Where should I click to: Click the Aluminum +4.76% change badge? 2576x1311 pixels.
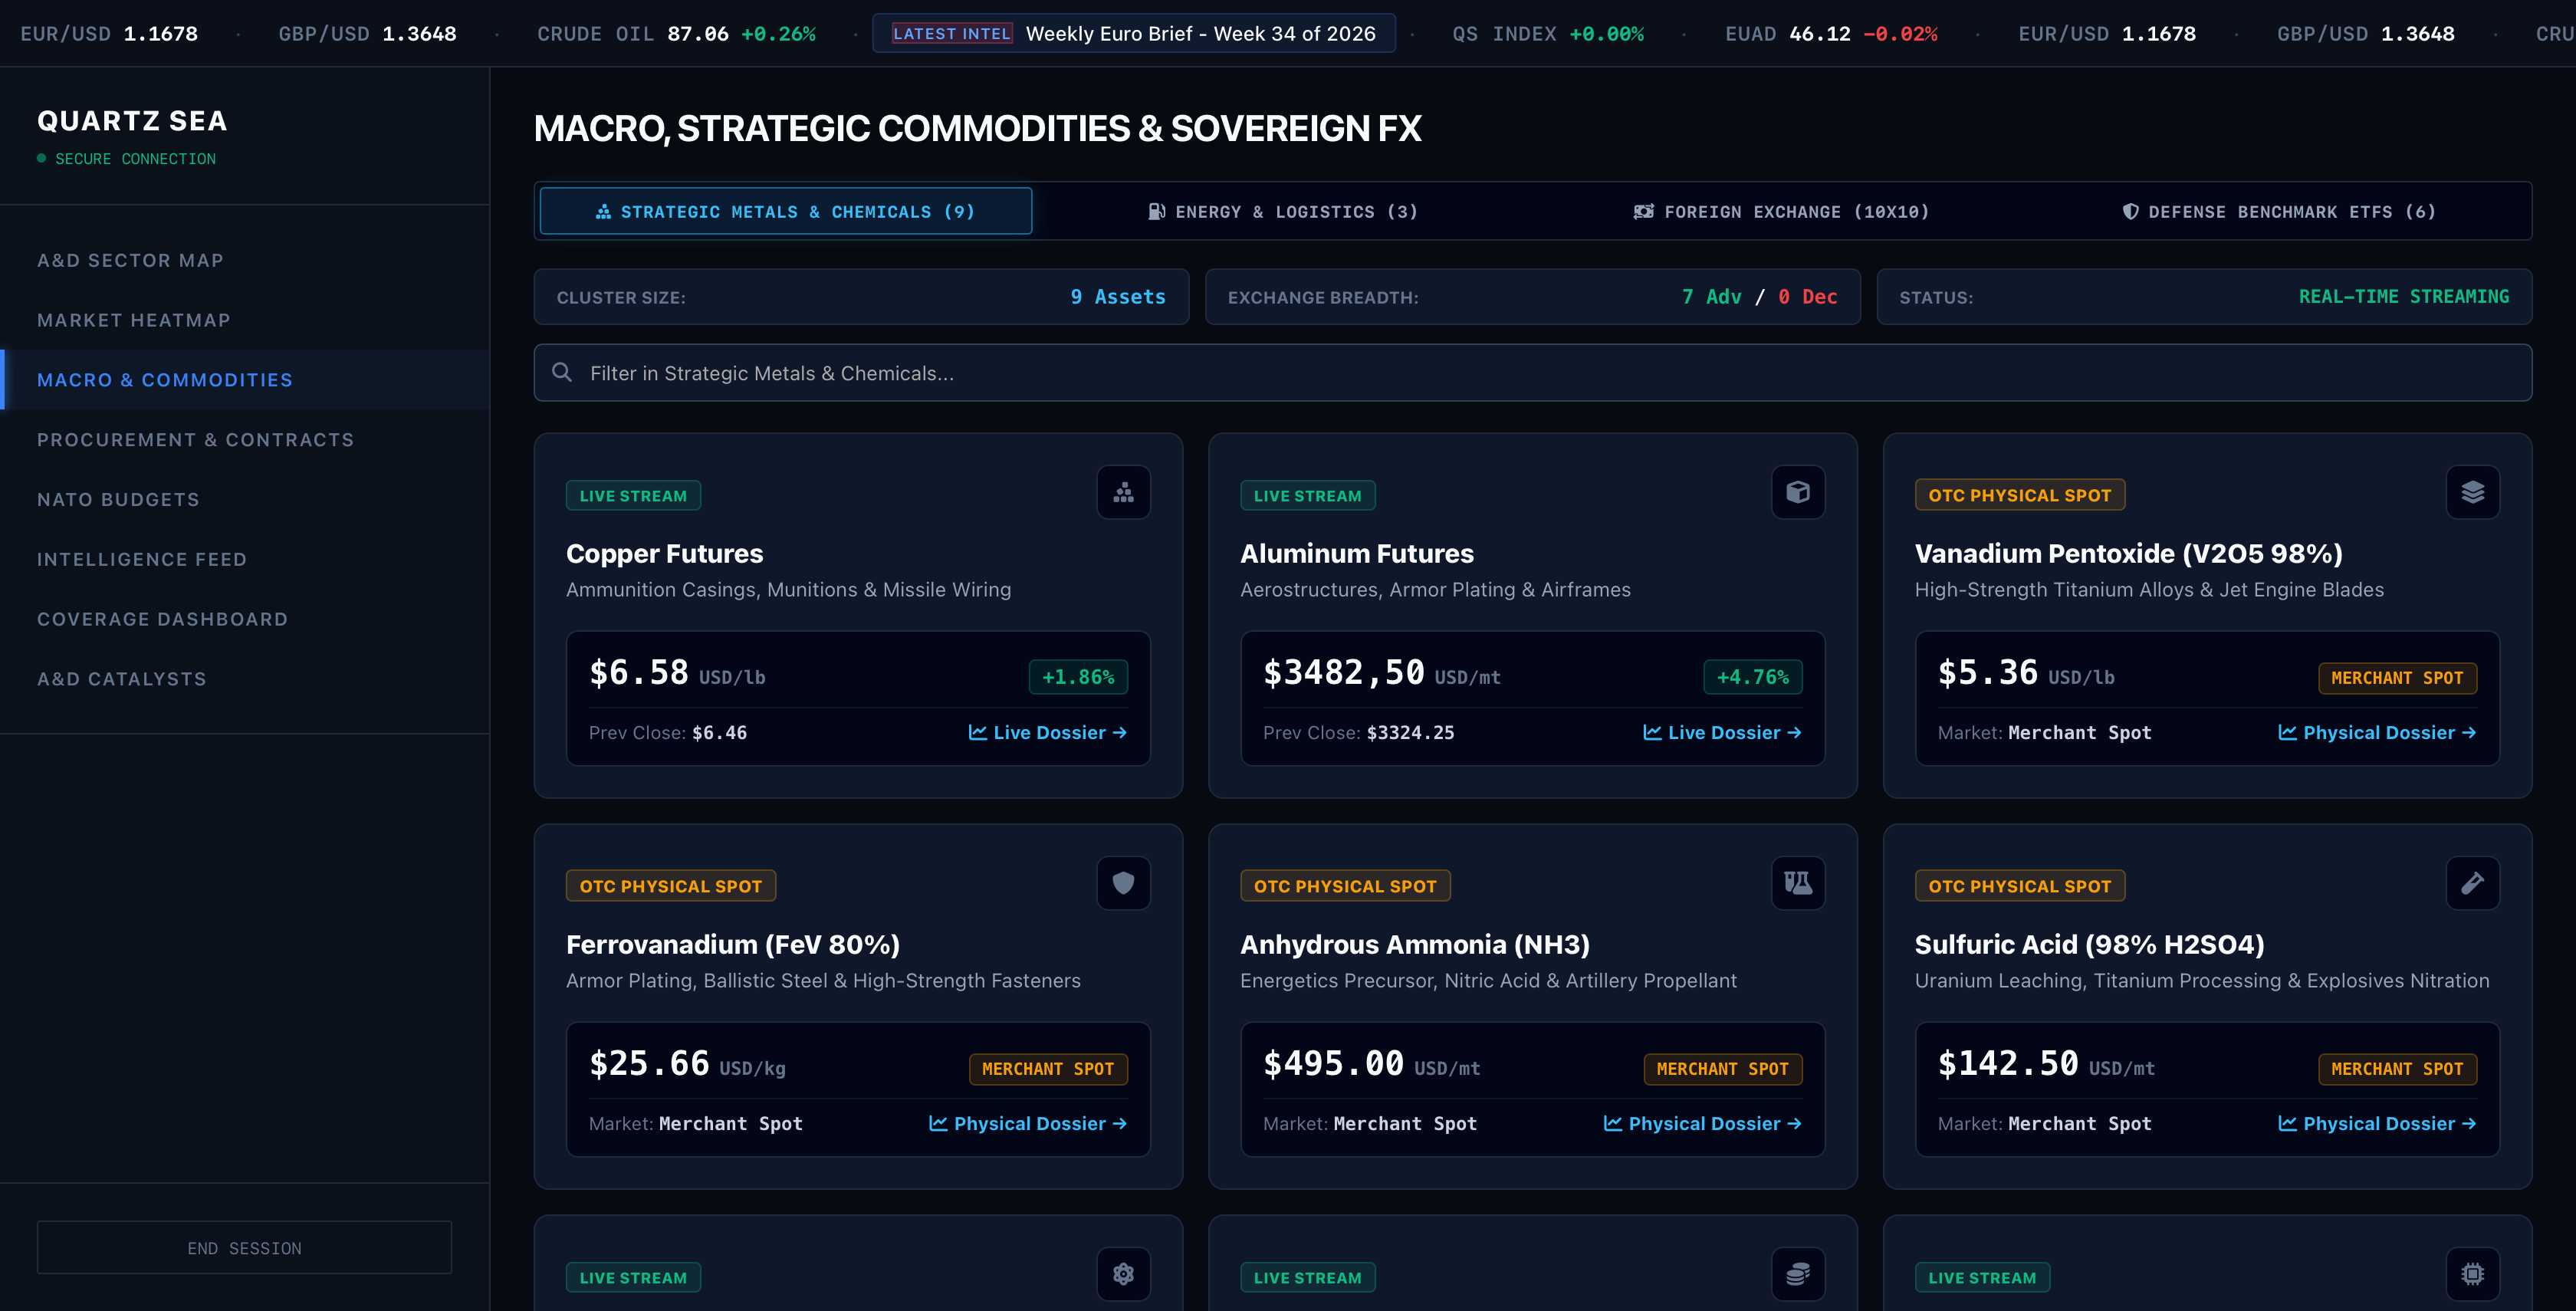[x=1753, y=677]
